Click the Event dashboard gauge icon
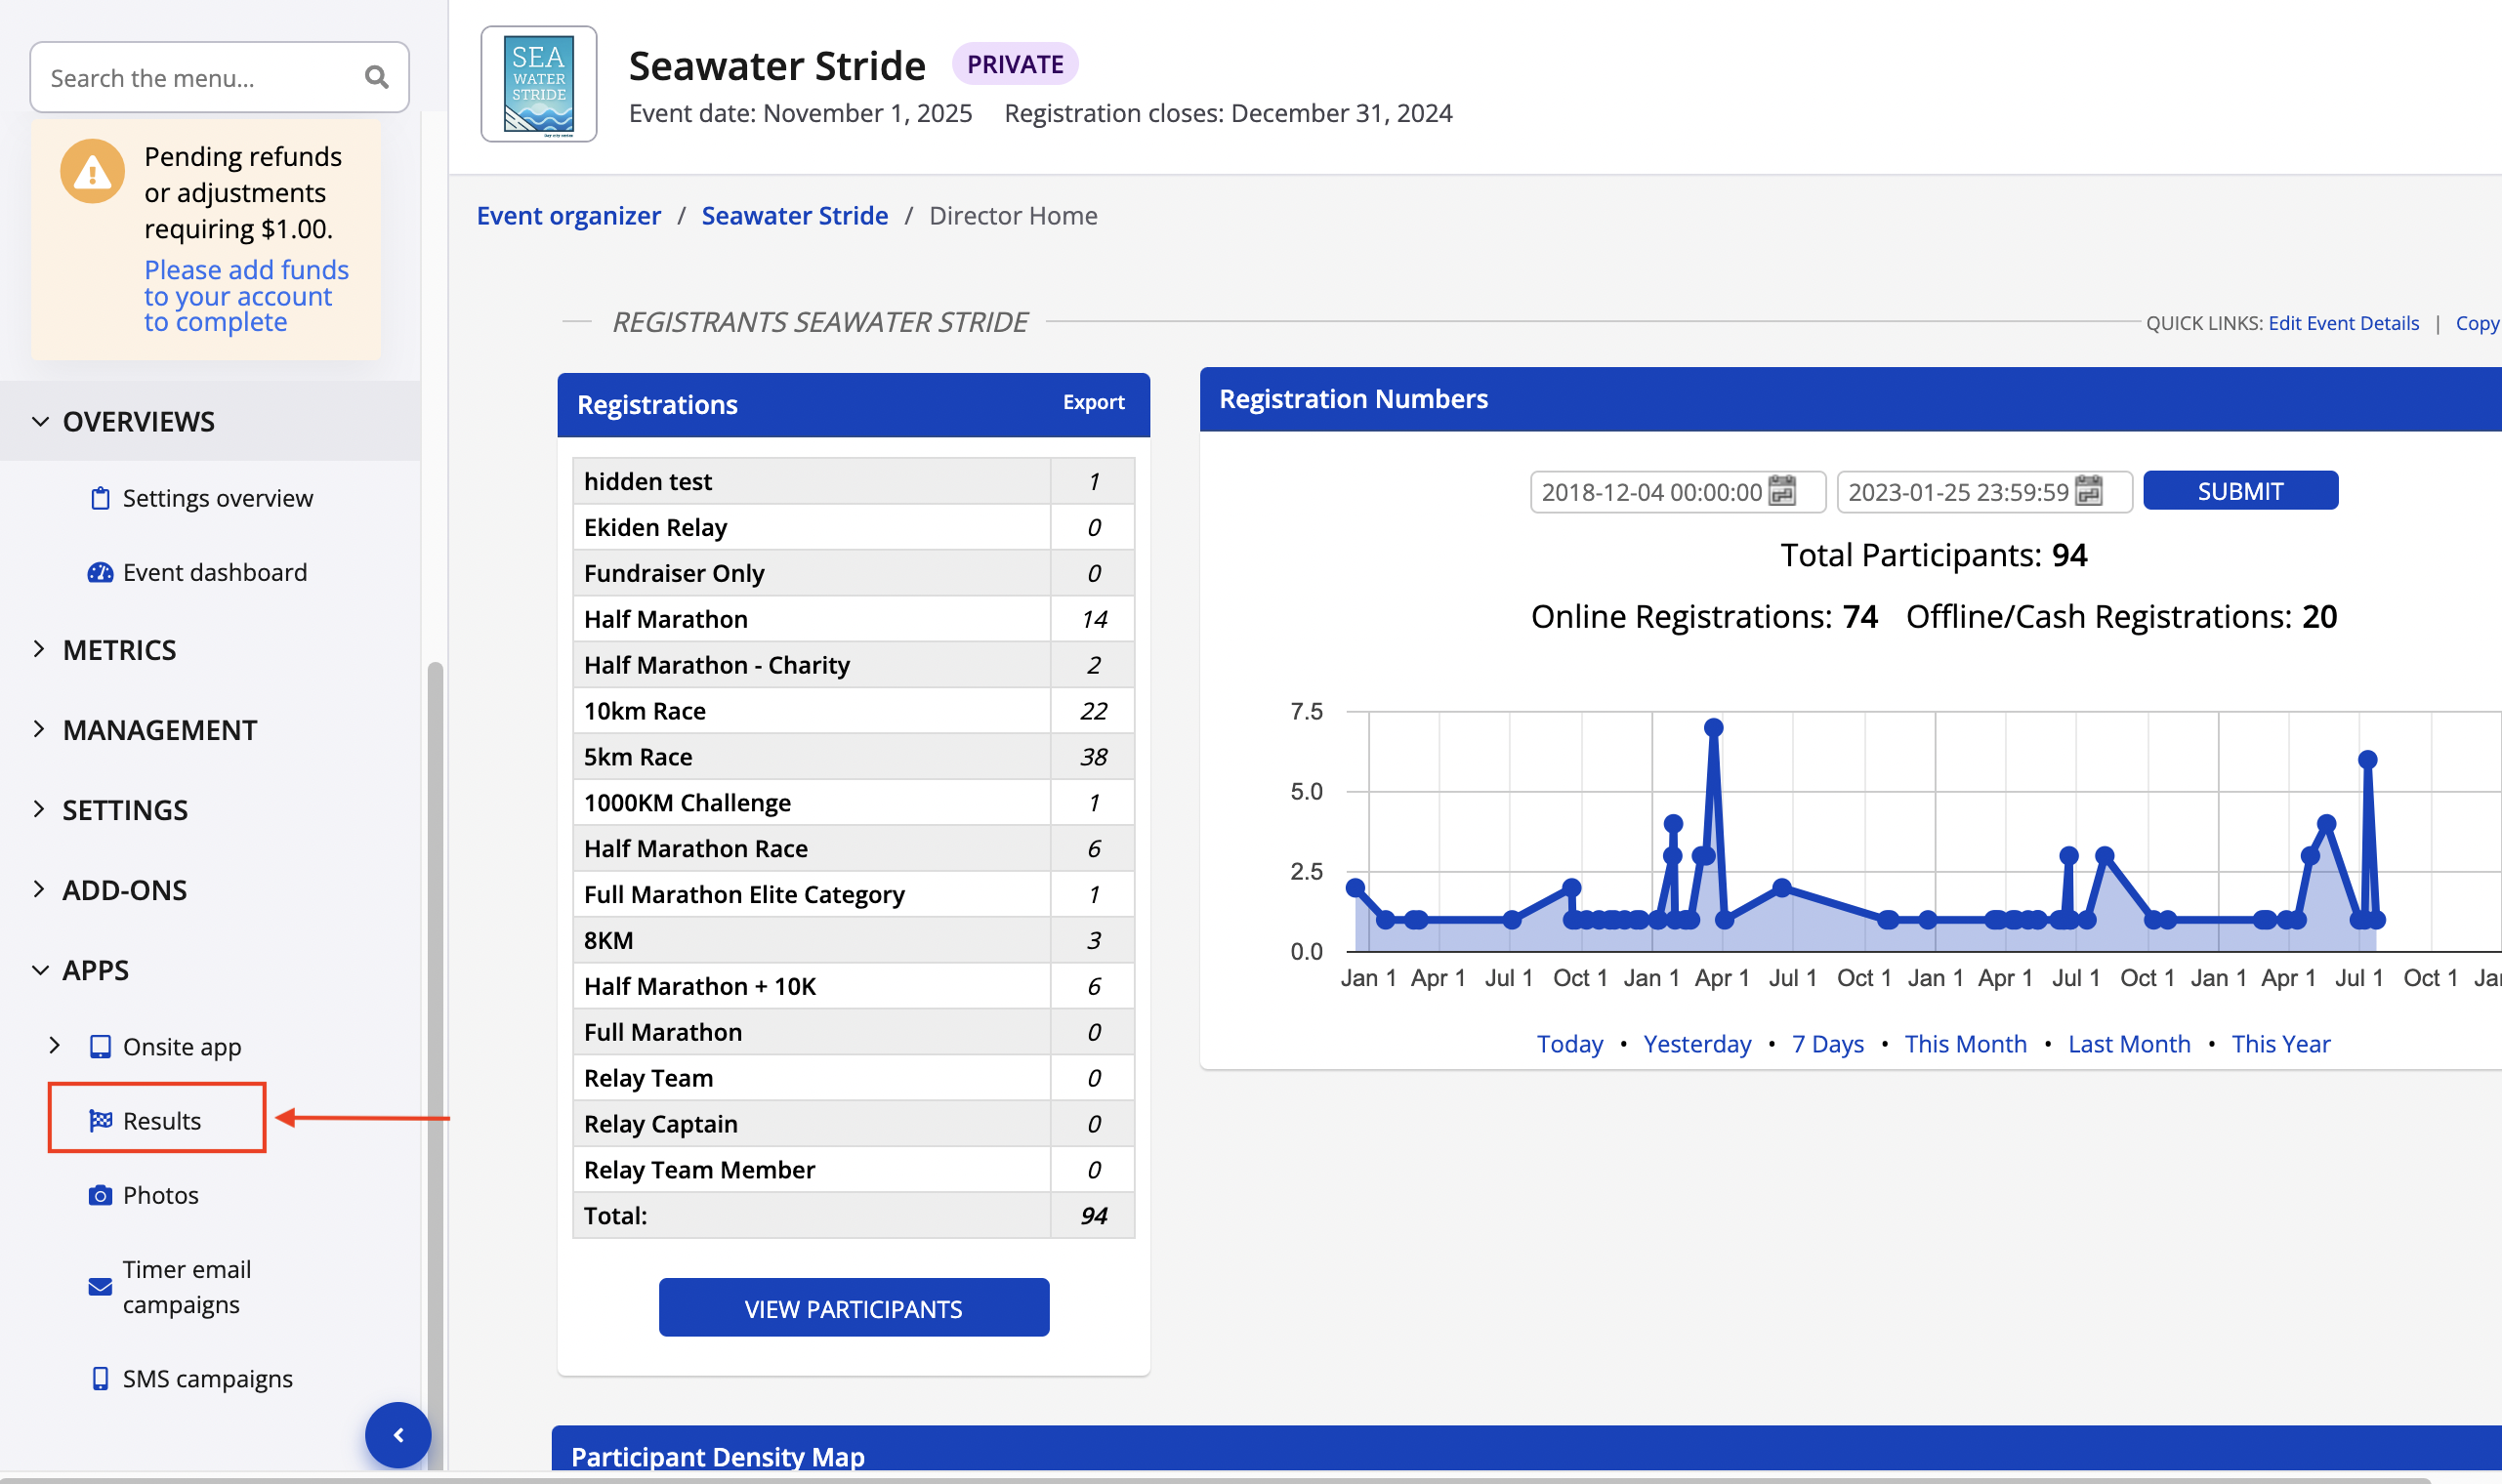The height and width of the screenshot is (1484, 2502). point(100,572)
